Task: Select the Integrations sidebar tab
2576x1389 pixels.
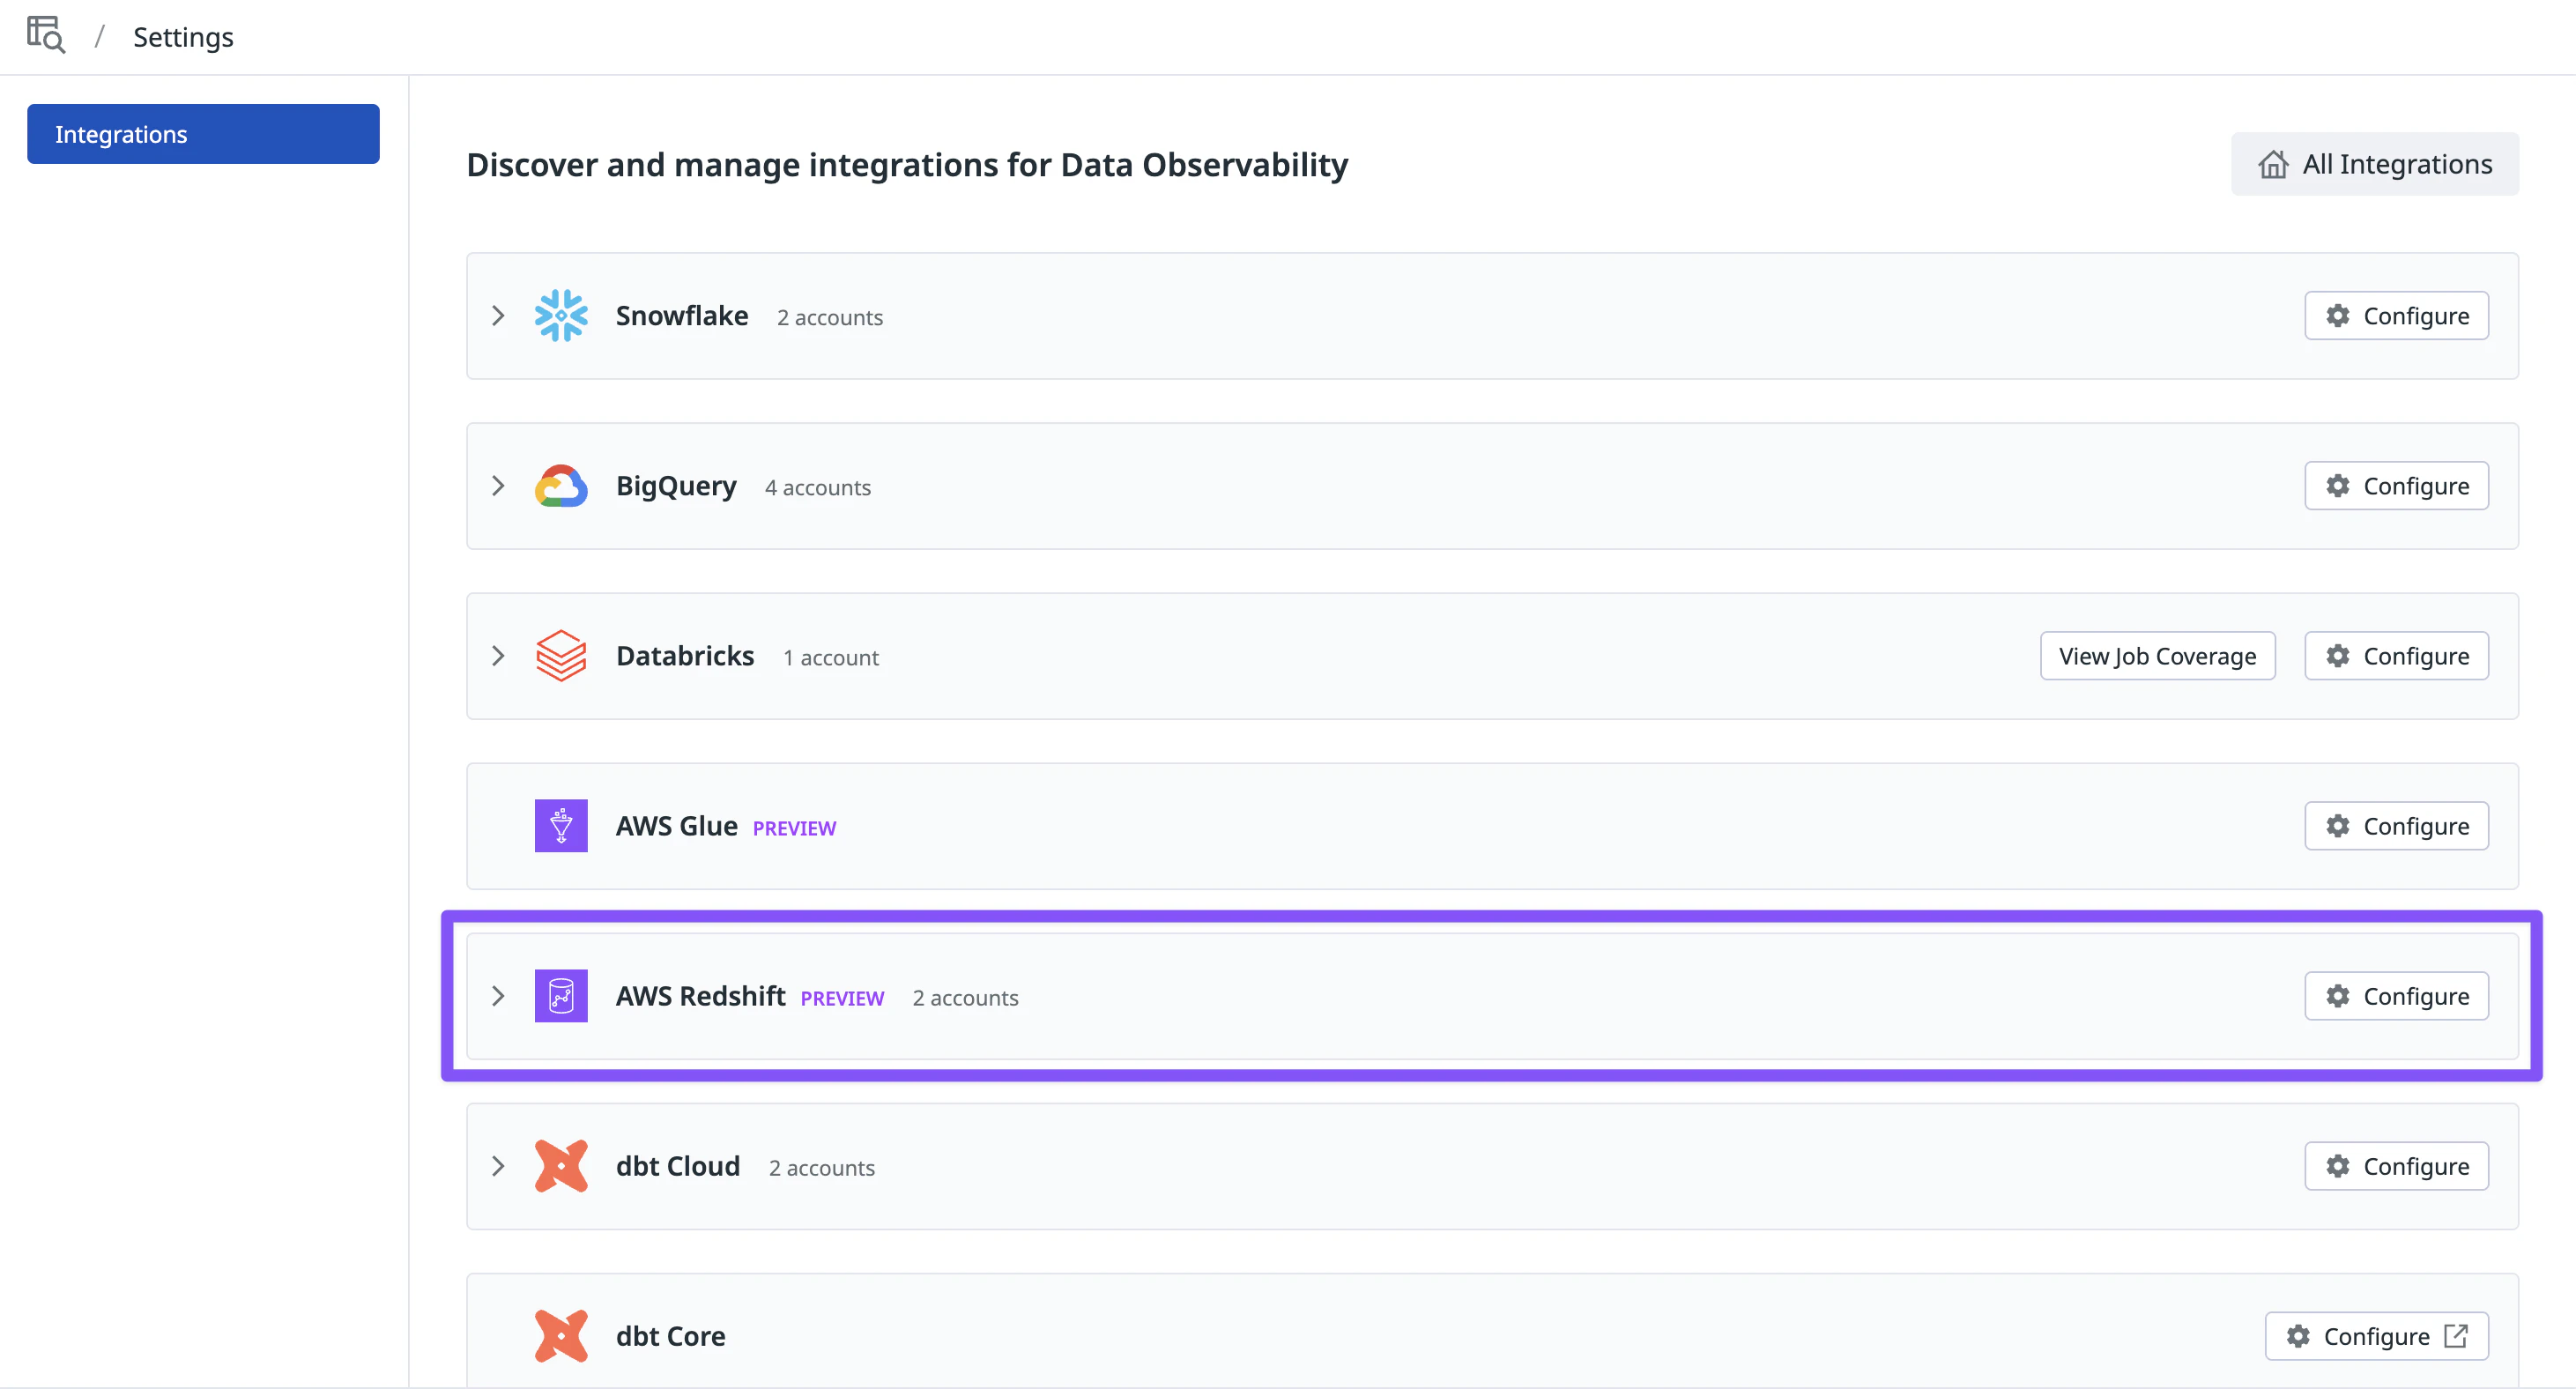Action: (x=203, y=134)
